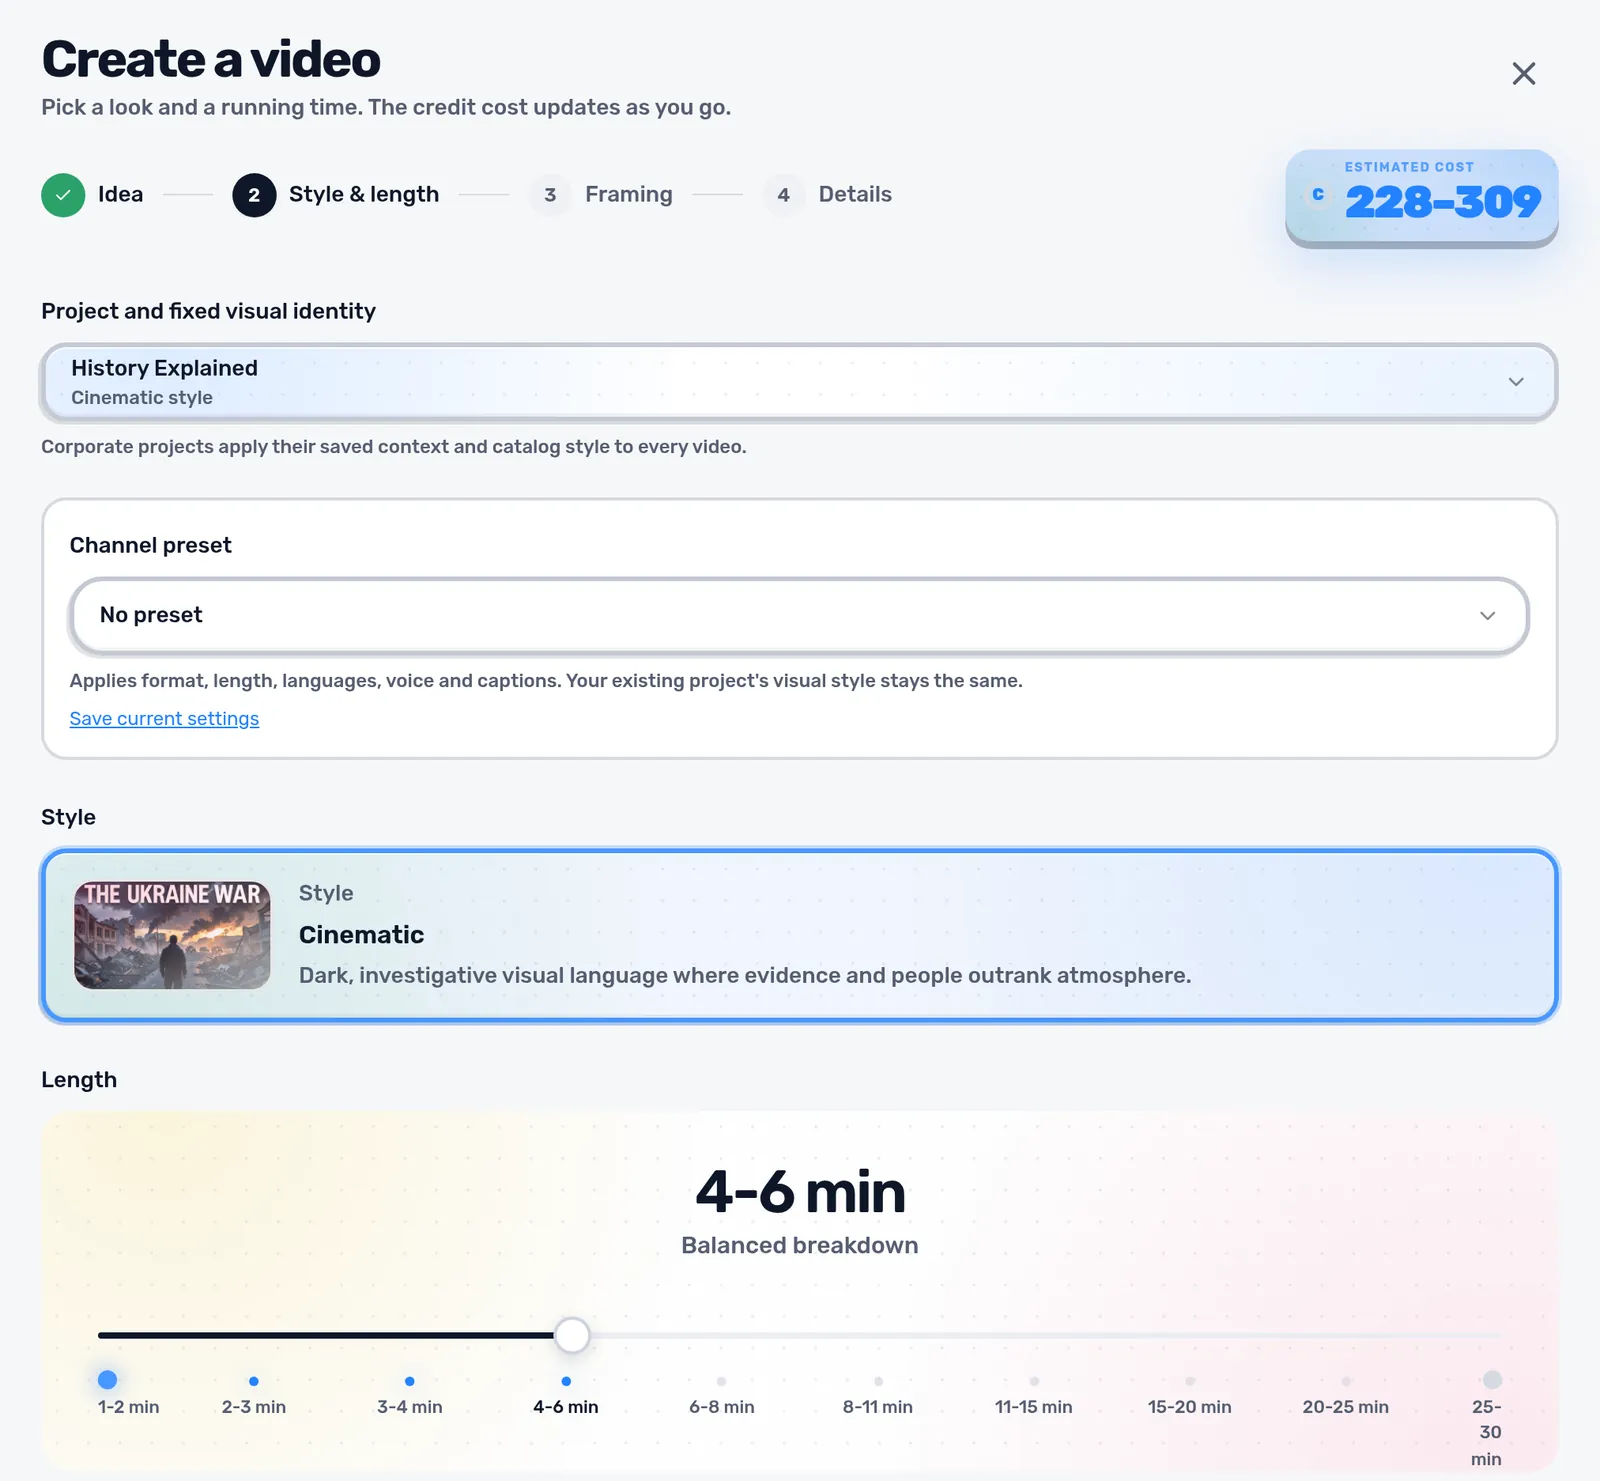This screenshot has width=1600, height=1481.
Task: Click the 6-8 min label
Action: (722, 1407)
